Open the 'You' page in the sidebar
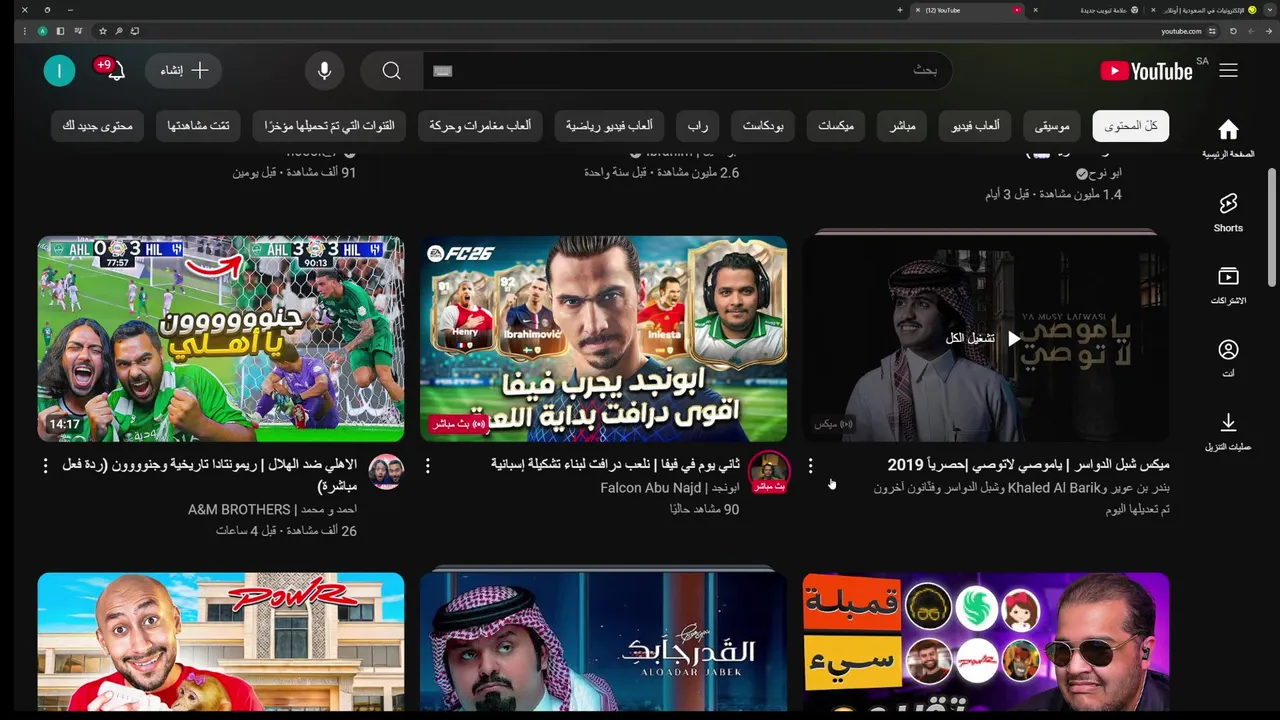The image size is (1280, 720). (1228, 358)
